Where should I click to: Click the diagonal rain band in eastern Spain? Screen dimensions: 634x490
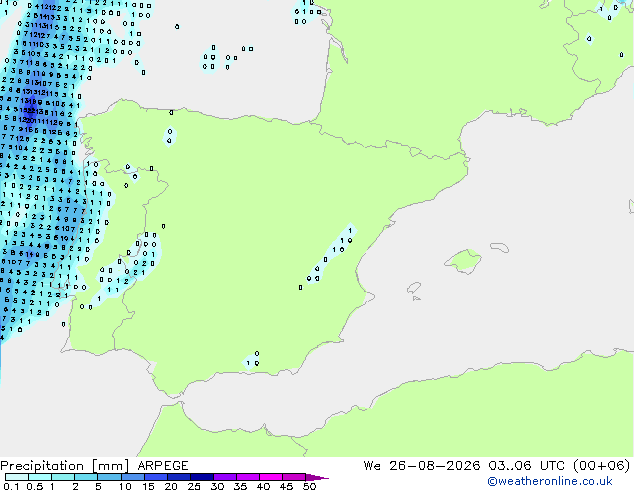[x=331, y=254]
